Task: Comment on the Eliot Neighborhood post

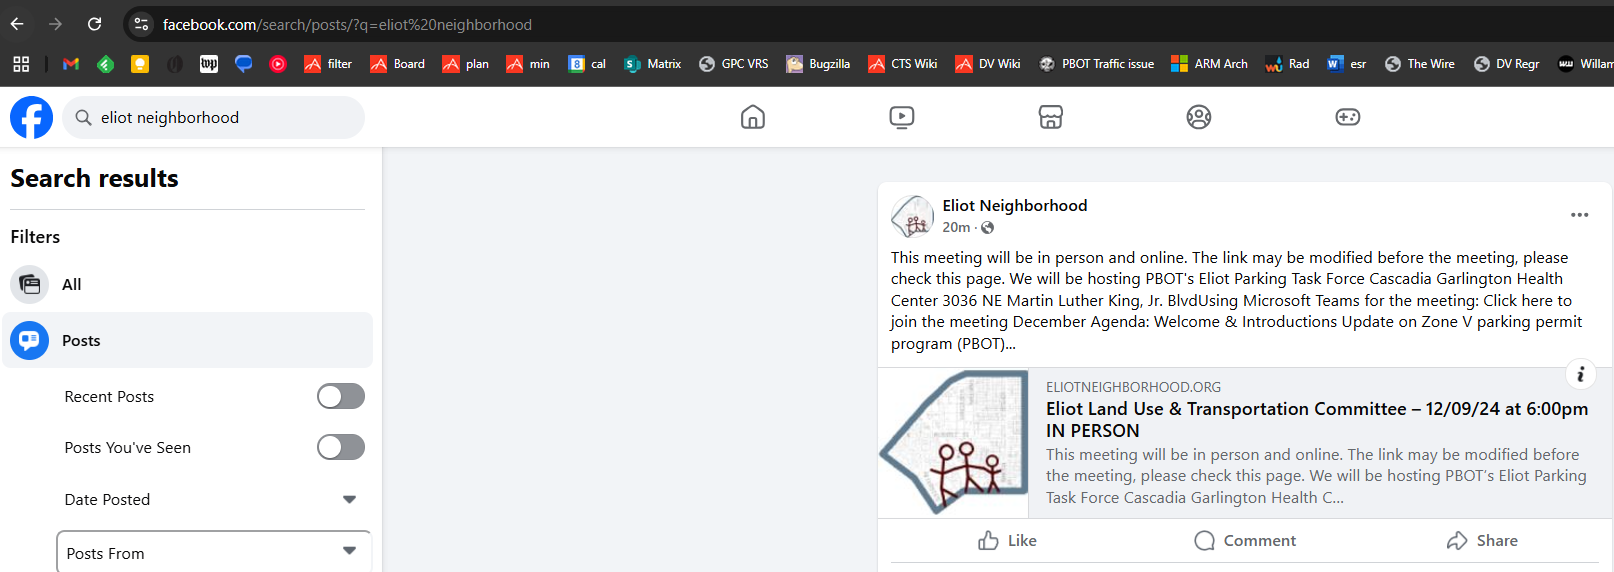Action: tap(1245, 541)
